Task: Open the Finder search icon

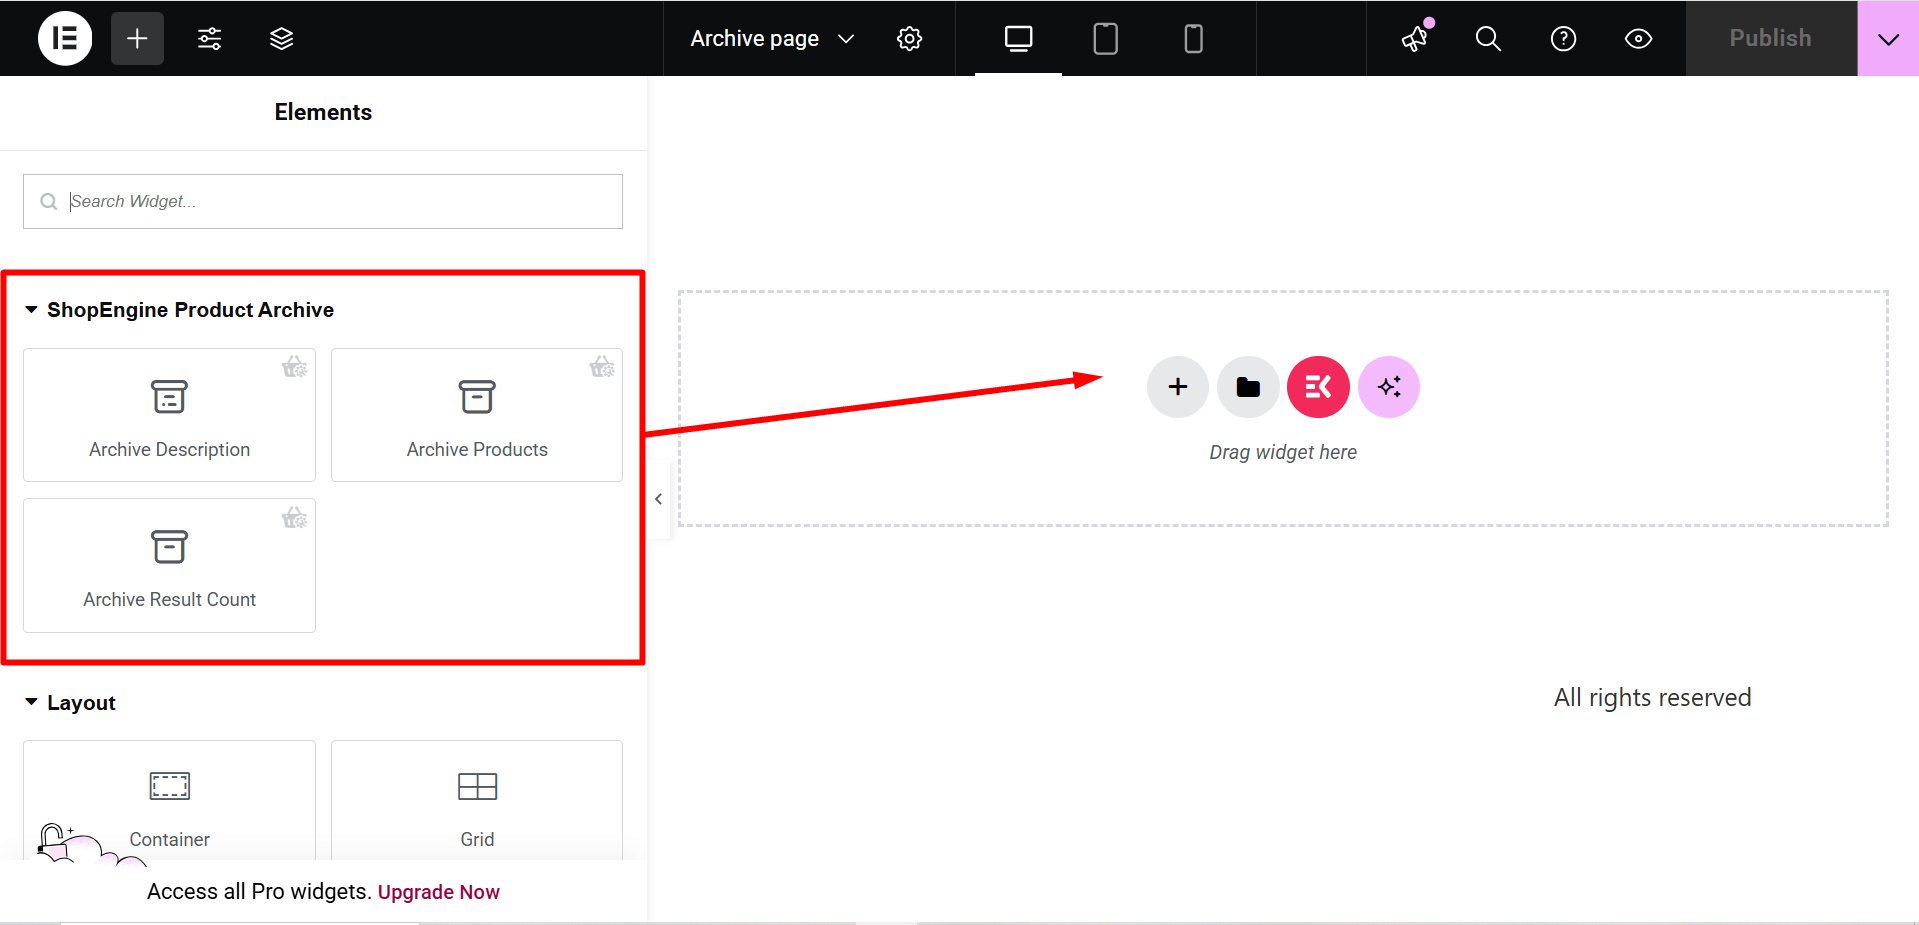Action: click(x=1488, y=38)
